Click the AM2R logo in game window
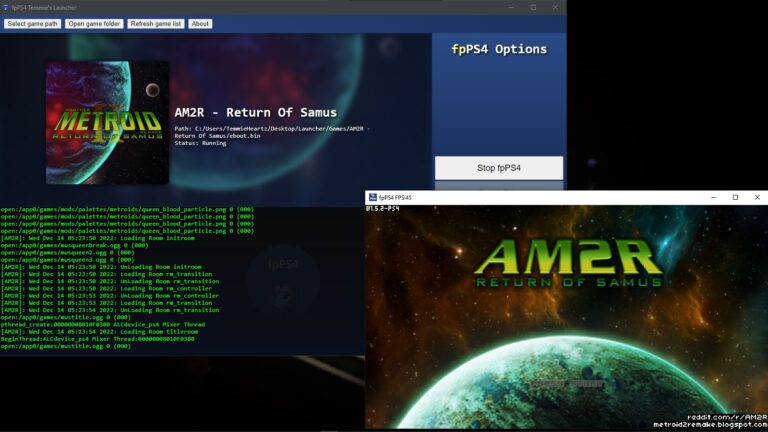Viewport: 768px width, 432px height. click(569, 262)
